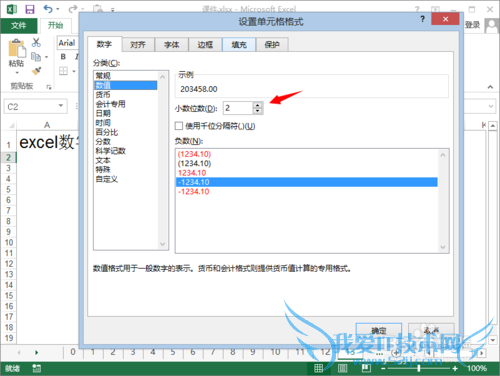Image resolution: width=500 pixels, height=376 pixels.
Task: Confirm dialog with 确定 button
Action: pos(379,331)
